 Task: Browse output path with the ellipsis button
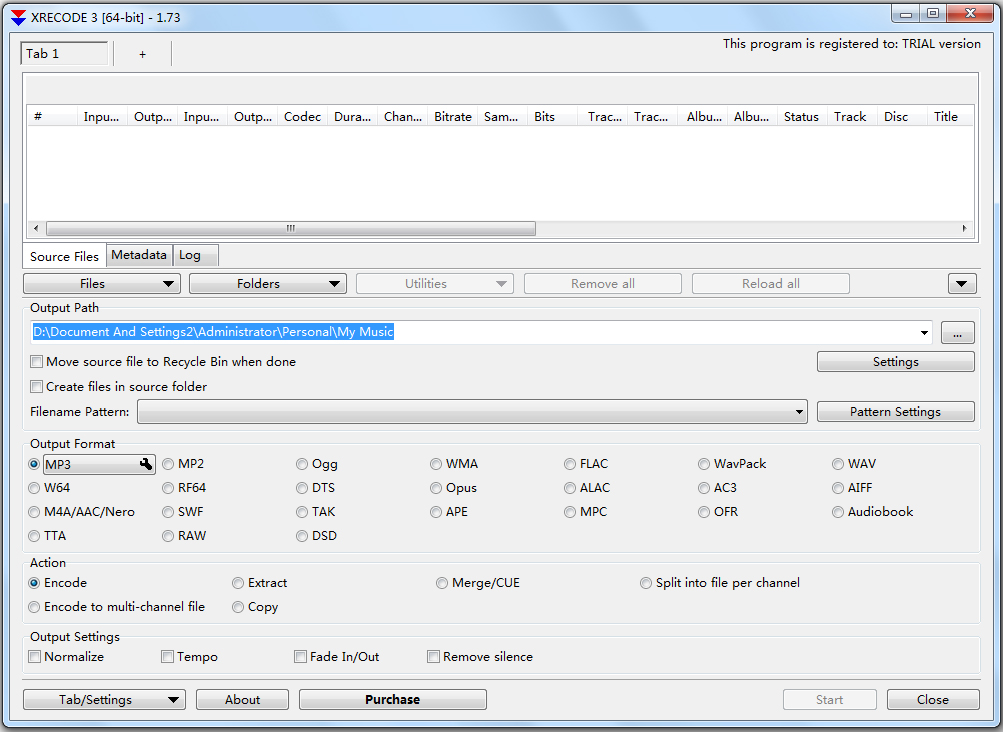tap(957, 333)
